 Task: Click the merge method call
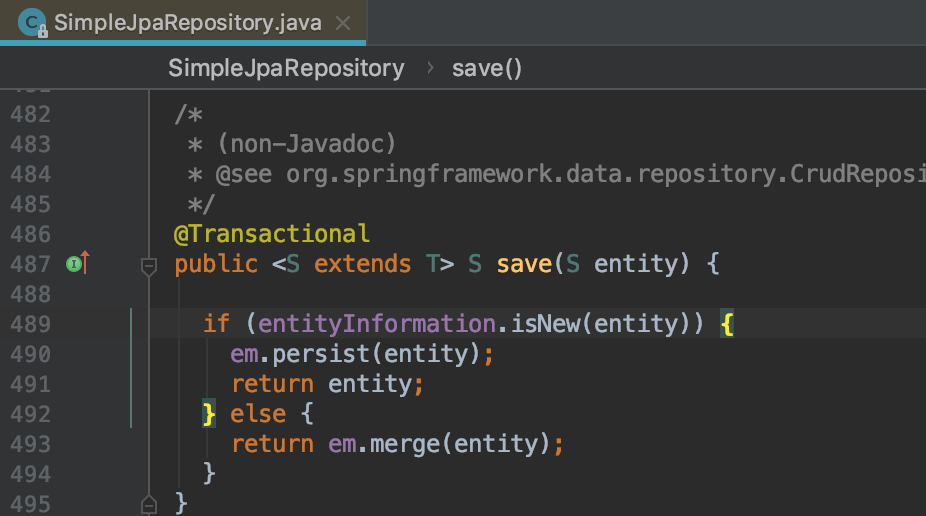point(405,444)
